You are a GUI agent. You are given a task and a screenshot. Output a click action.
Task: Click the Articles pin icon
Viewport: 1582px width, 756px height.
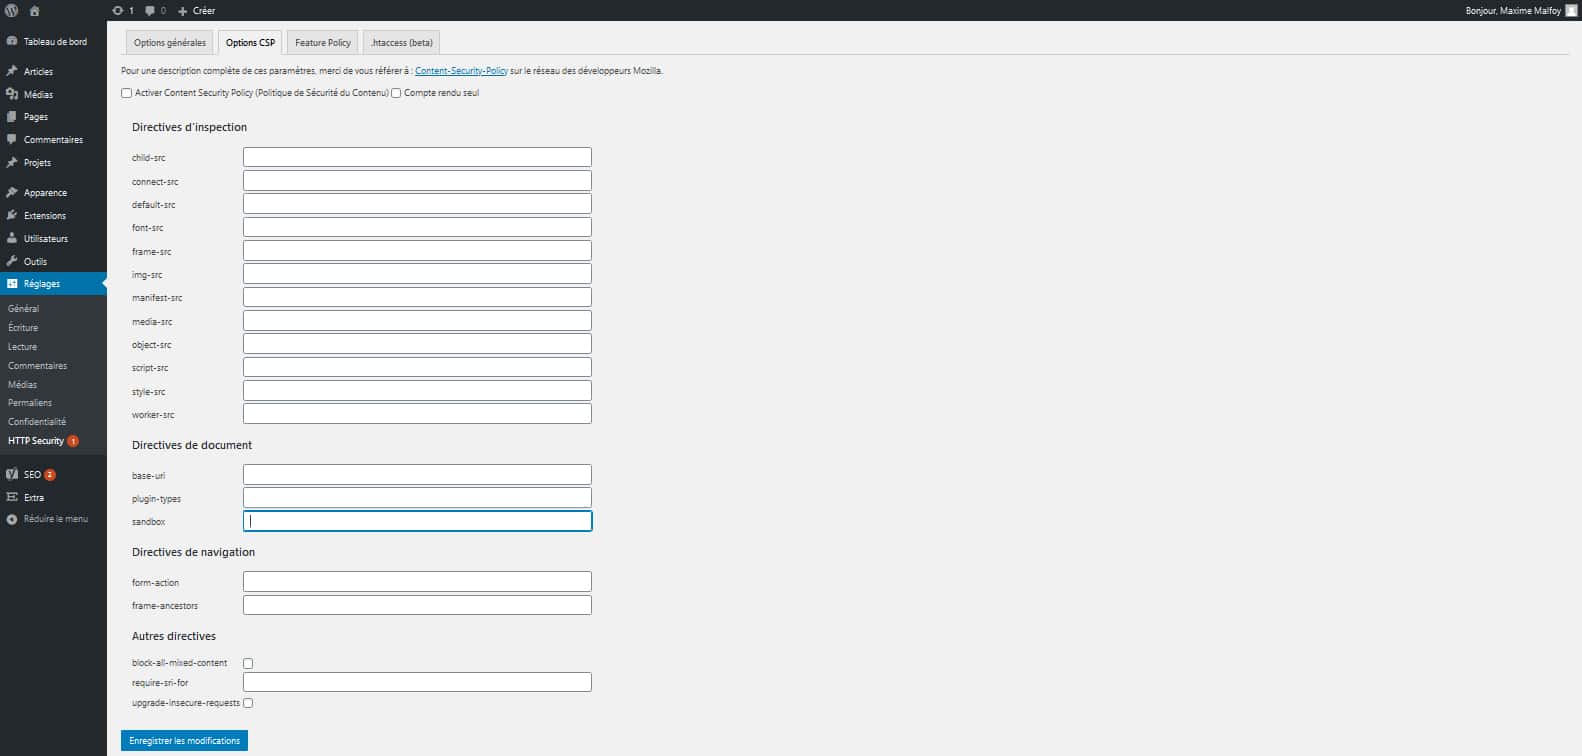coord(12,71)
